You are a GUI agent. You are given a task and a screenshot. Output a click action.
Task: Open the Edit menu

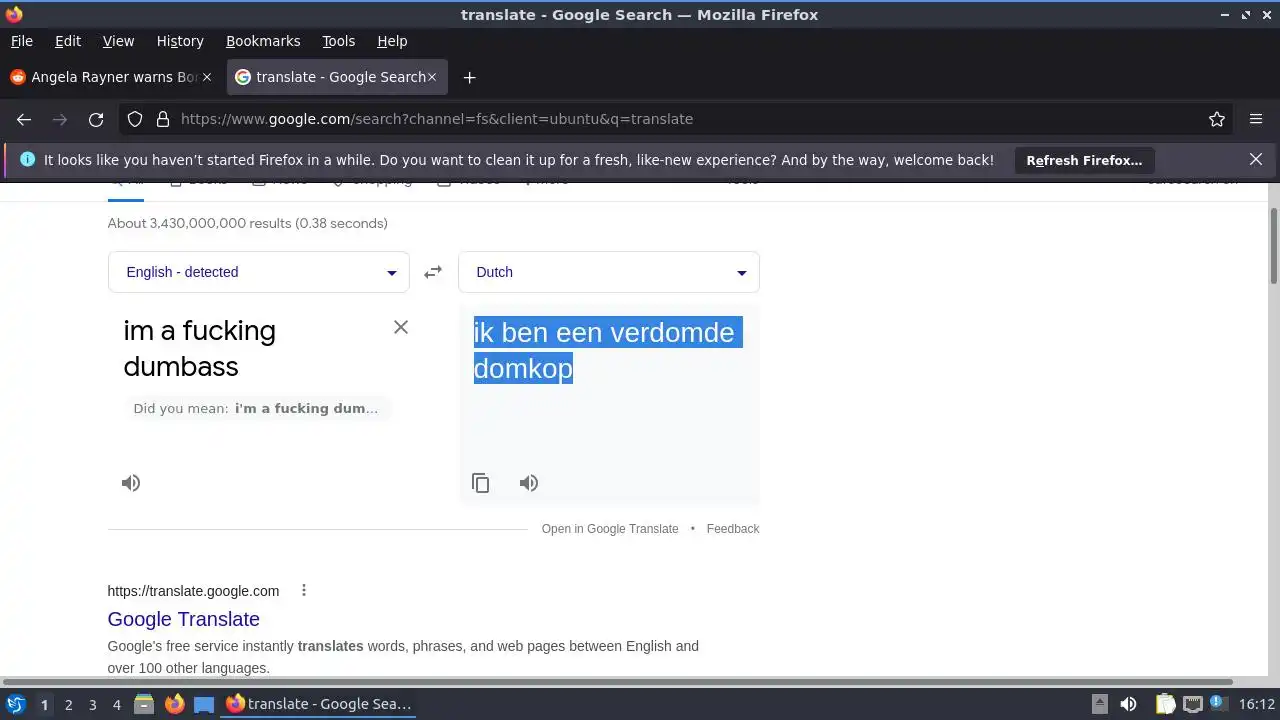click(68, 41)
